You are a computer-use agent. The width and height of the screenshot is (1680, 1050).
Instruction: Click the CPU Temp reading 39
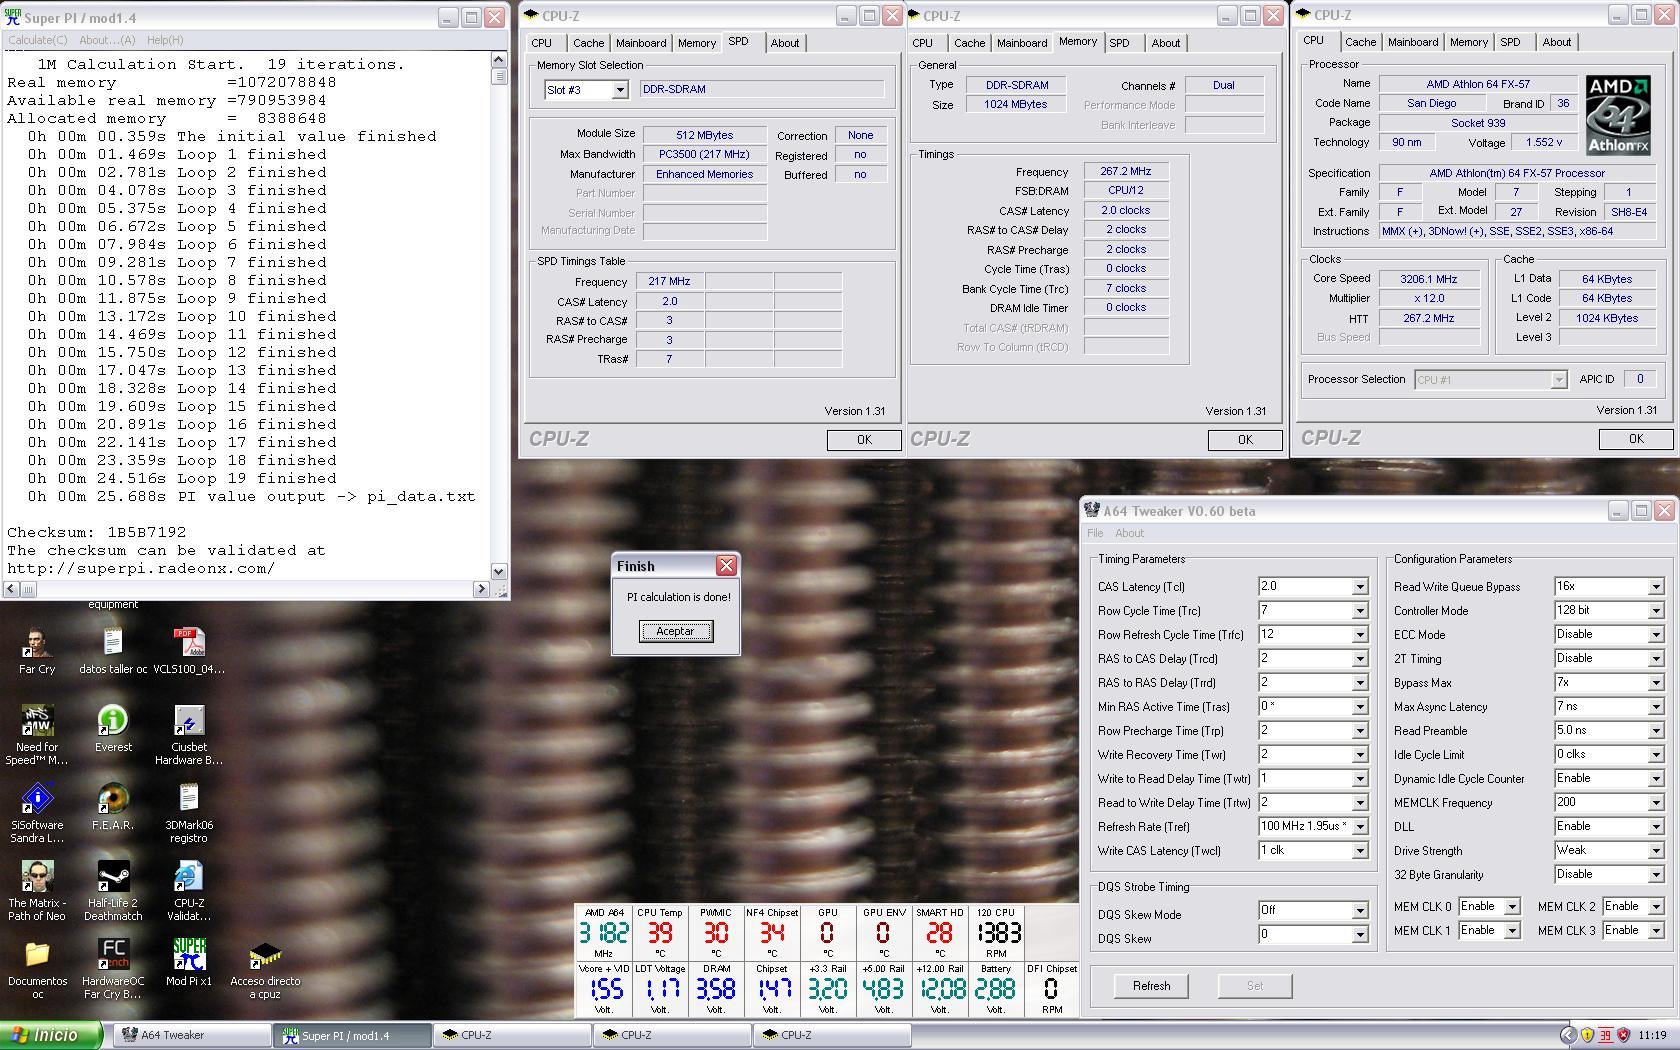pyautogui.click(x=660, y=933)
